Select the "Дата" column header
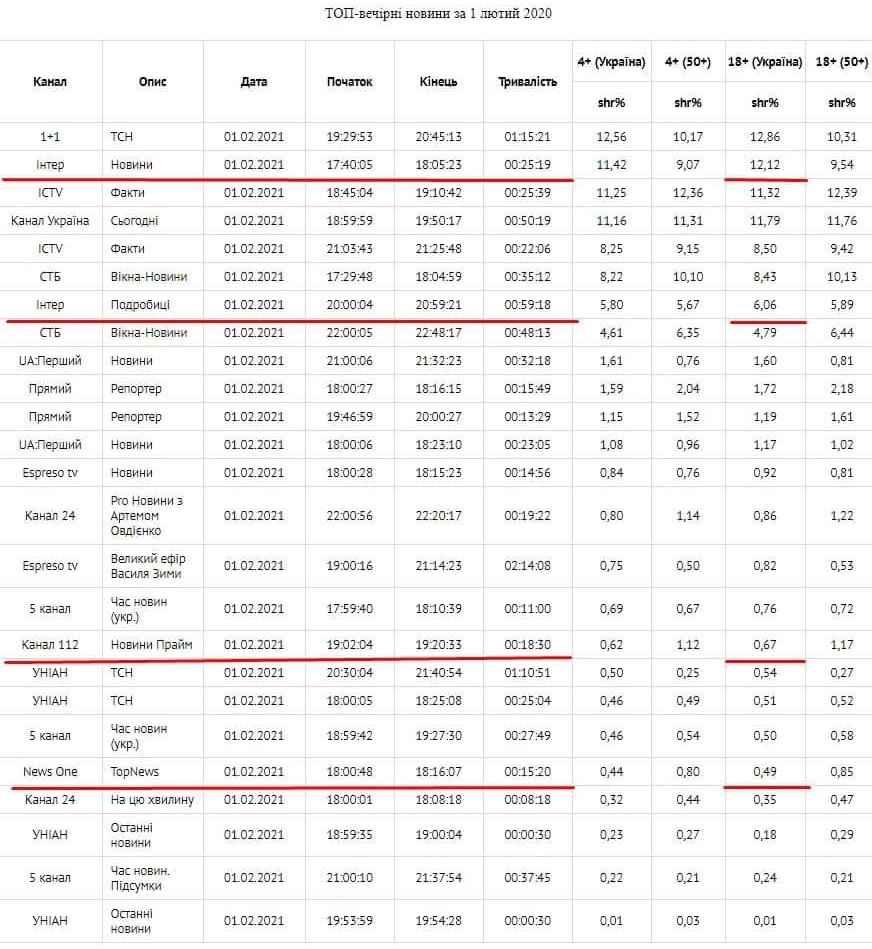872x949 pixels. (254, 82)
